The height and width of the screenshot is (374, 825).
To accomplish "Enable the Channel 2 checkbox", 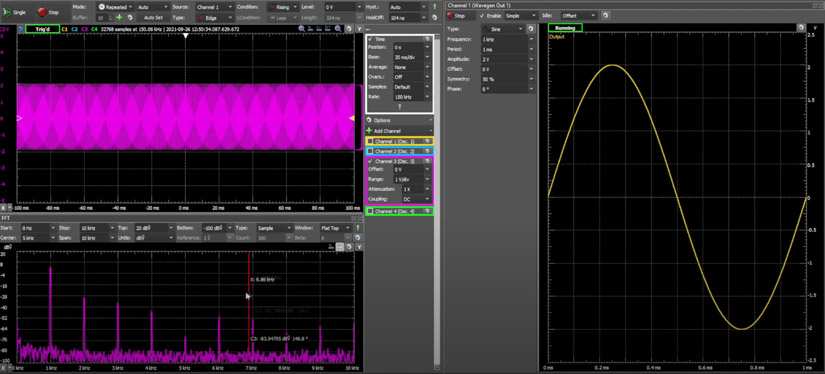I will click(370, 151).
